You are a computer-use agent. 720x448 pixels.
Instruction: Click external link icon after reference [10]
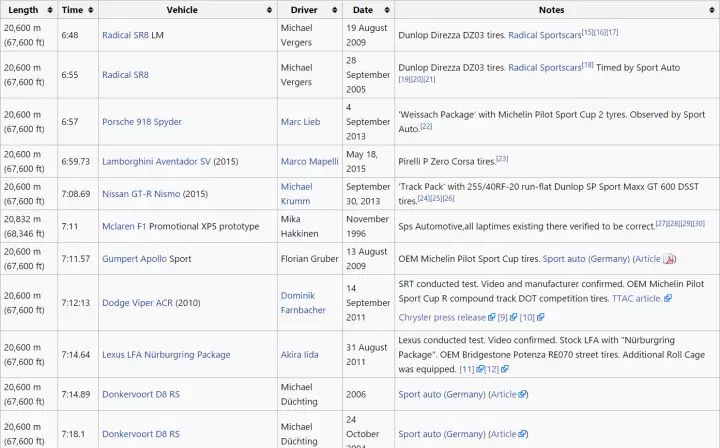(540, 317)
